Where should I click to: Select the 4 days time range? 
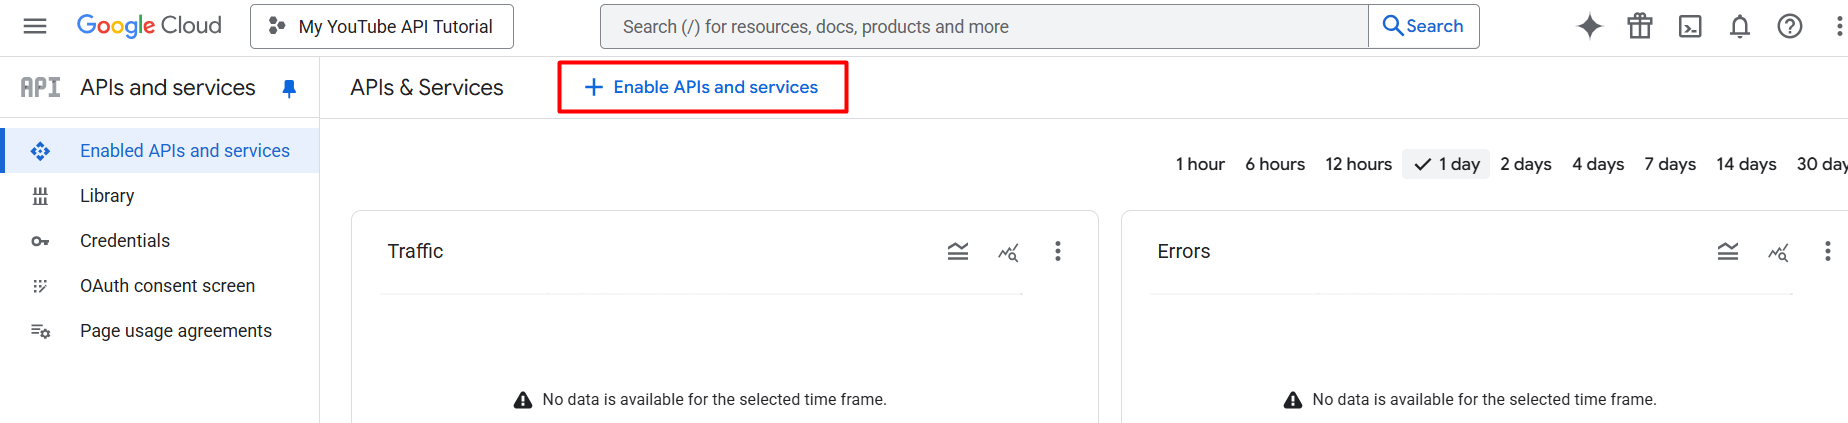click(1598, 164)
